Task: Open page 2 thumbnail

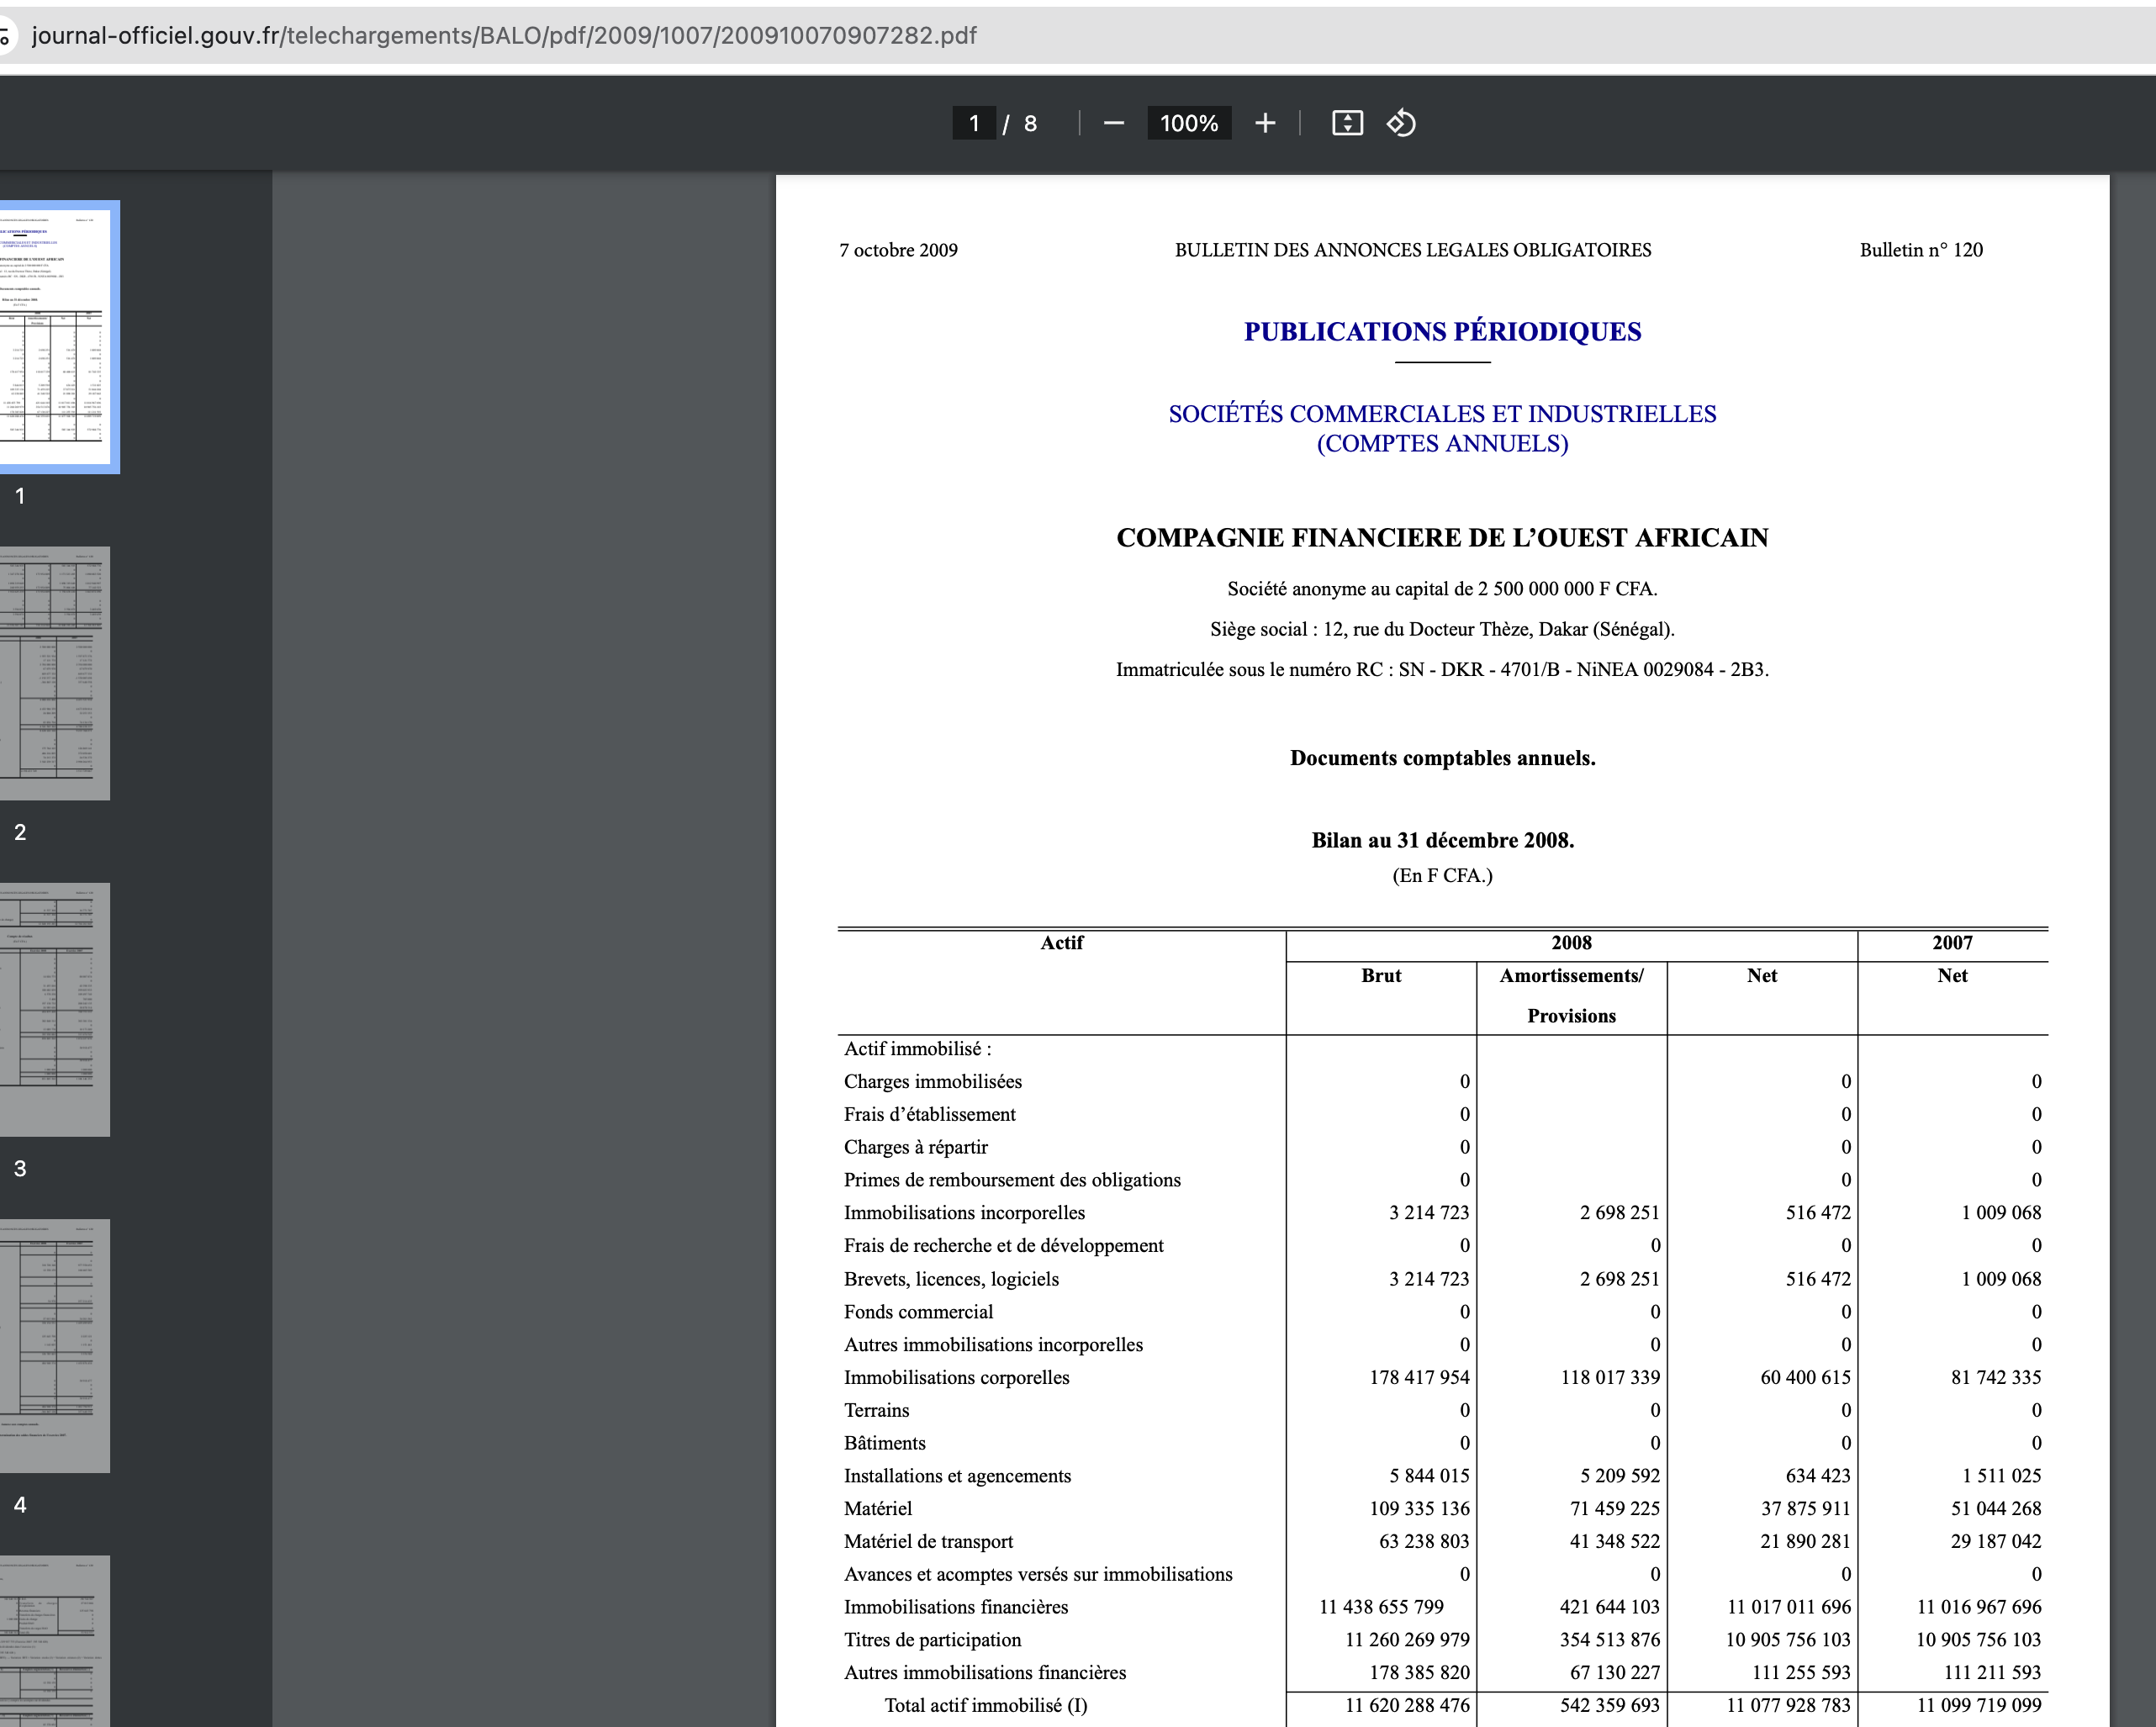Action: [x=55, y=673]
